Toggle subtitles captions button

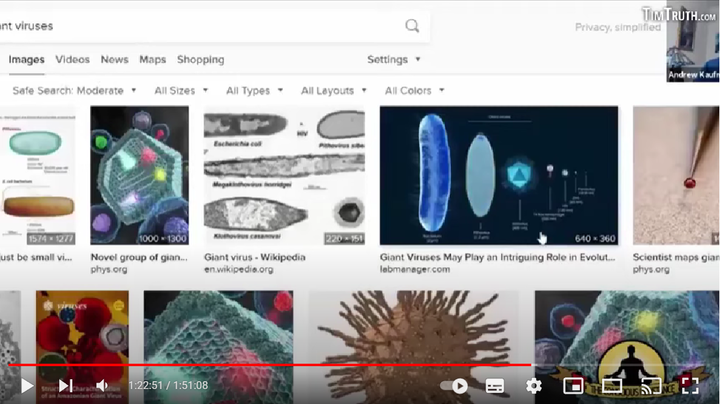click(x=495, y=386)
